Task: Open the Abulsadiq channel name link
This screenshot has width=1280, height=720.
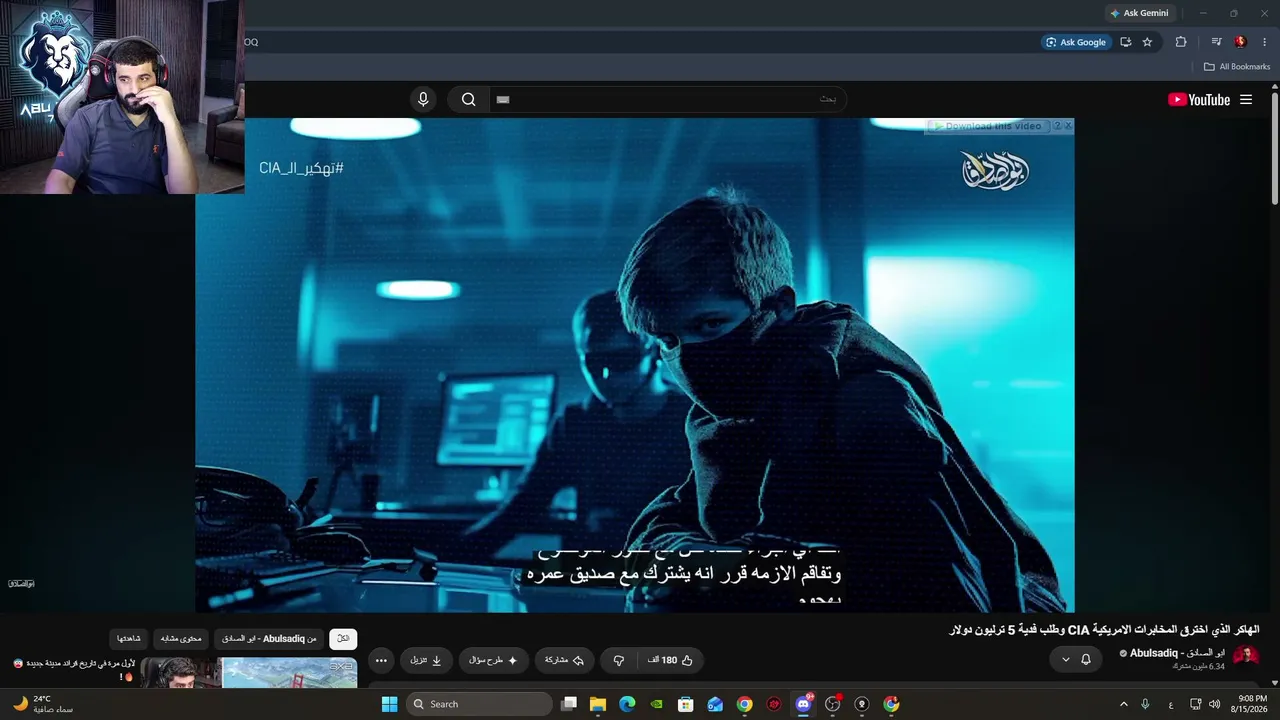Action: click(x=1176, y=653)
